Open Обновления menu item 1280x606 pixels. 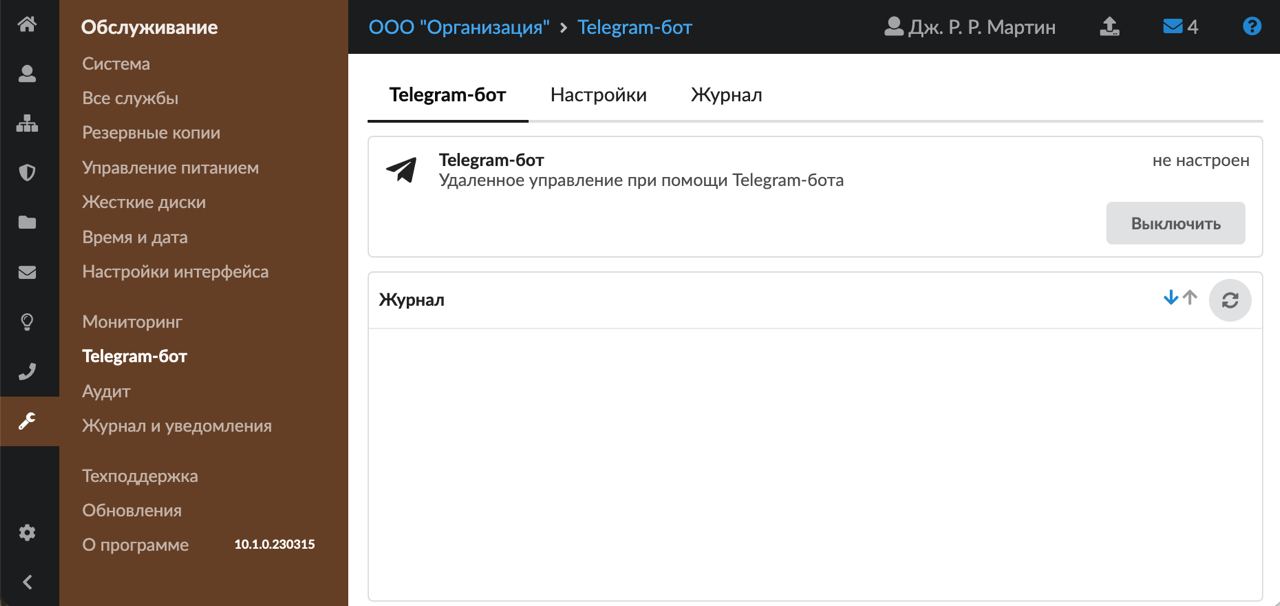coord(132,510)
